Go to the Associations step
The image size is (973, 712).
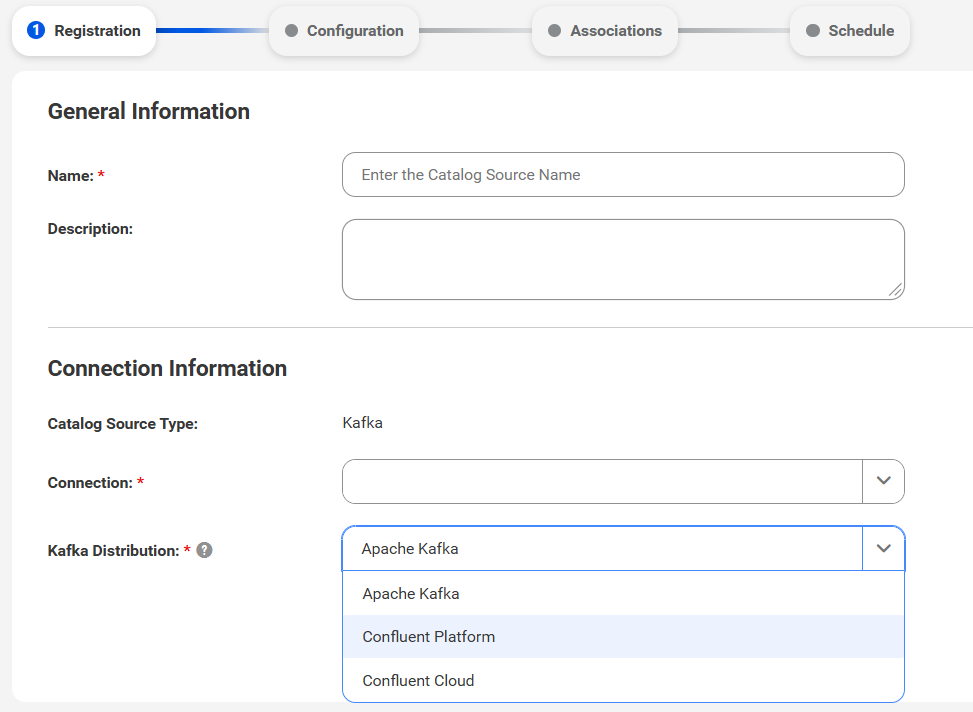click(605, 30)
